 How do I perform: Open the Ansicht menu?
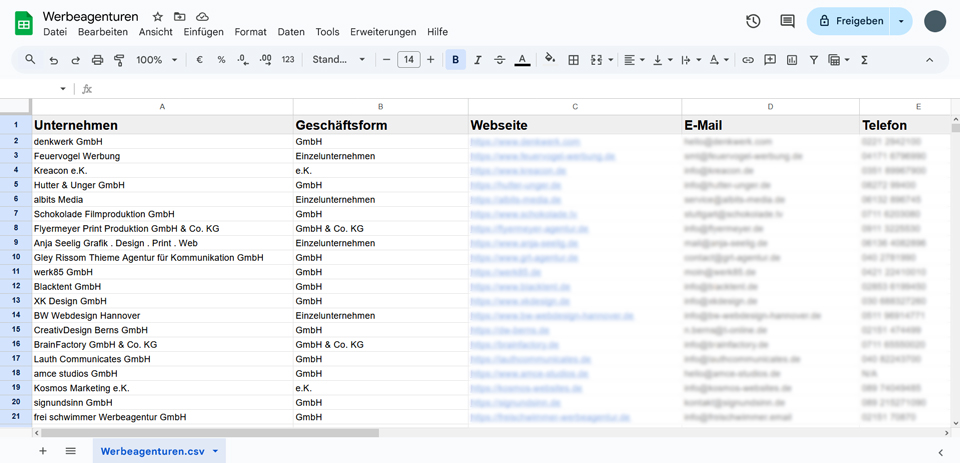(156, 32)
